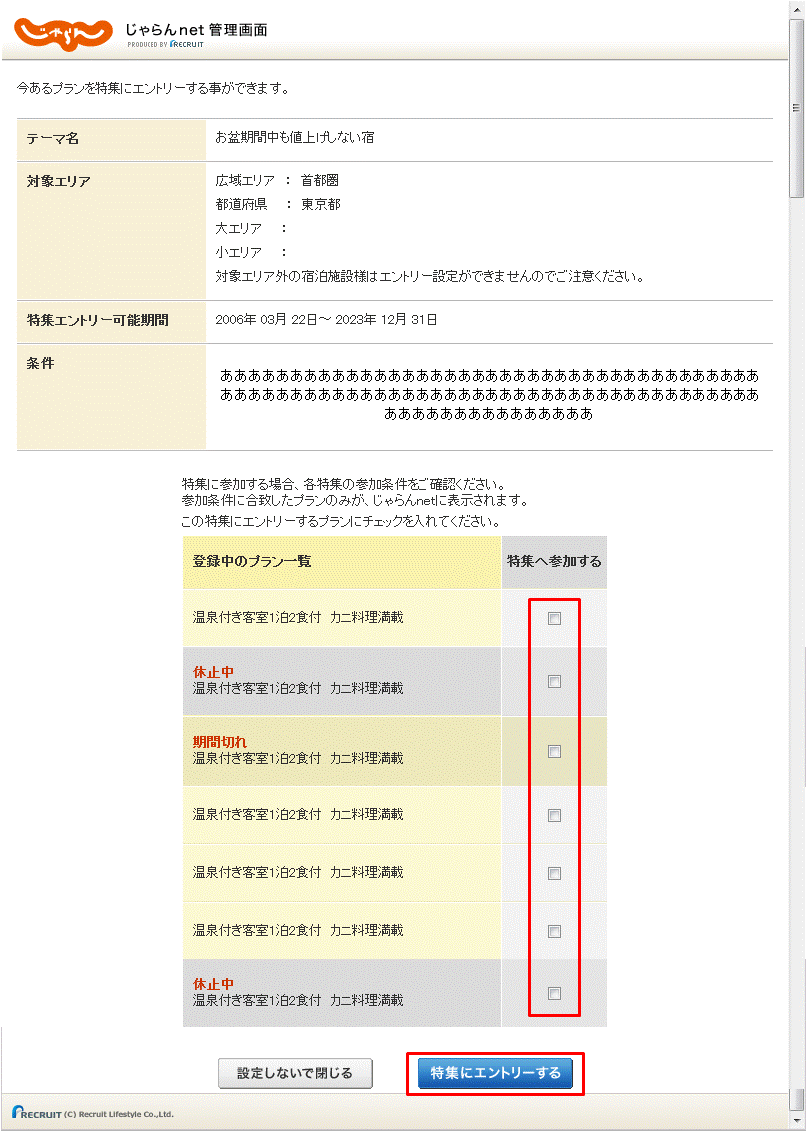Check the fifth plan row checkbox
Screen dimensions: 807x1132
554,872
